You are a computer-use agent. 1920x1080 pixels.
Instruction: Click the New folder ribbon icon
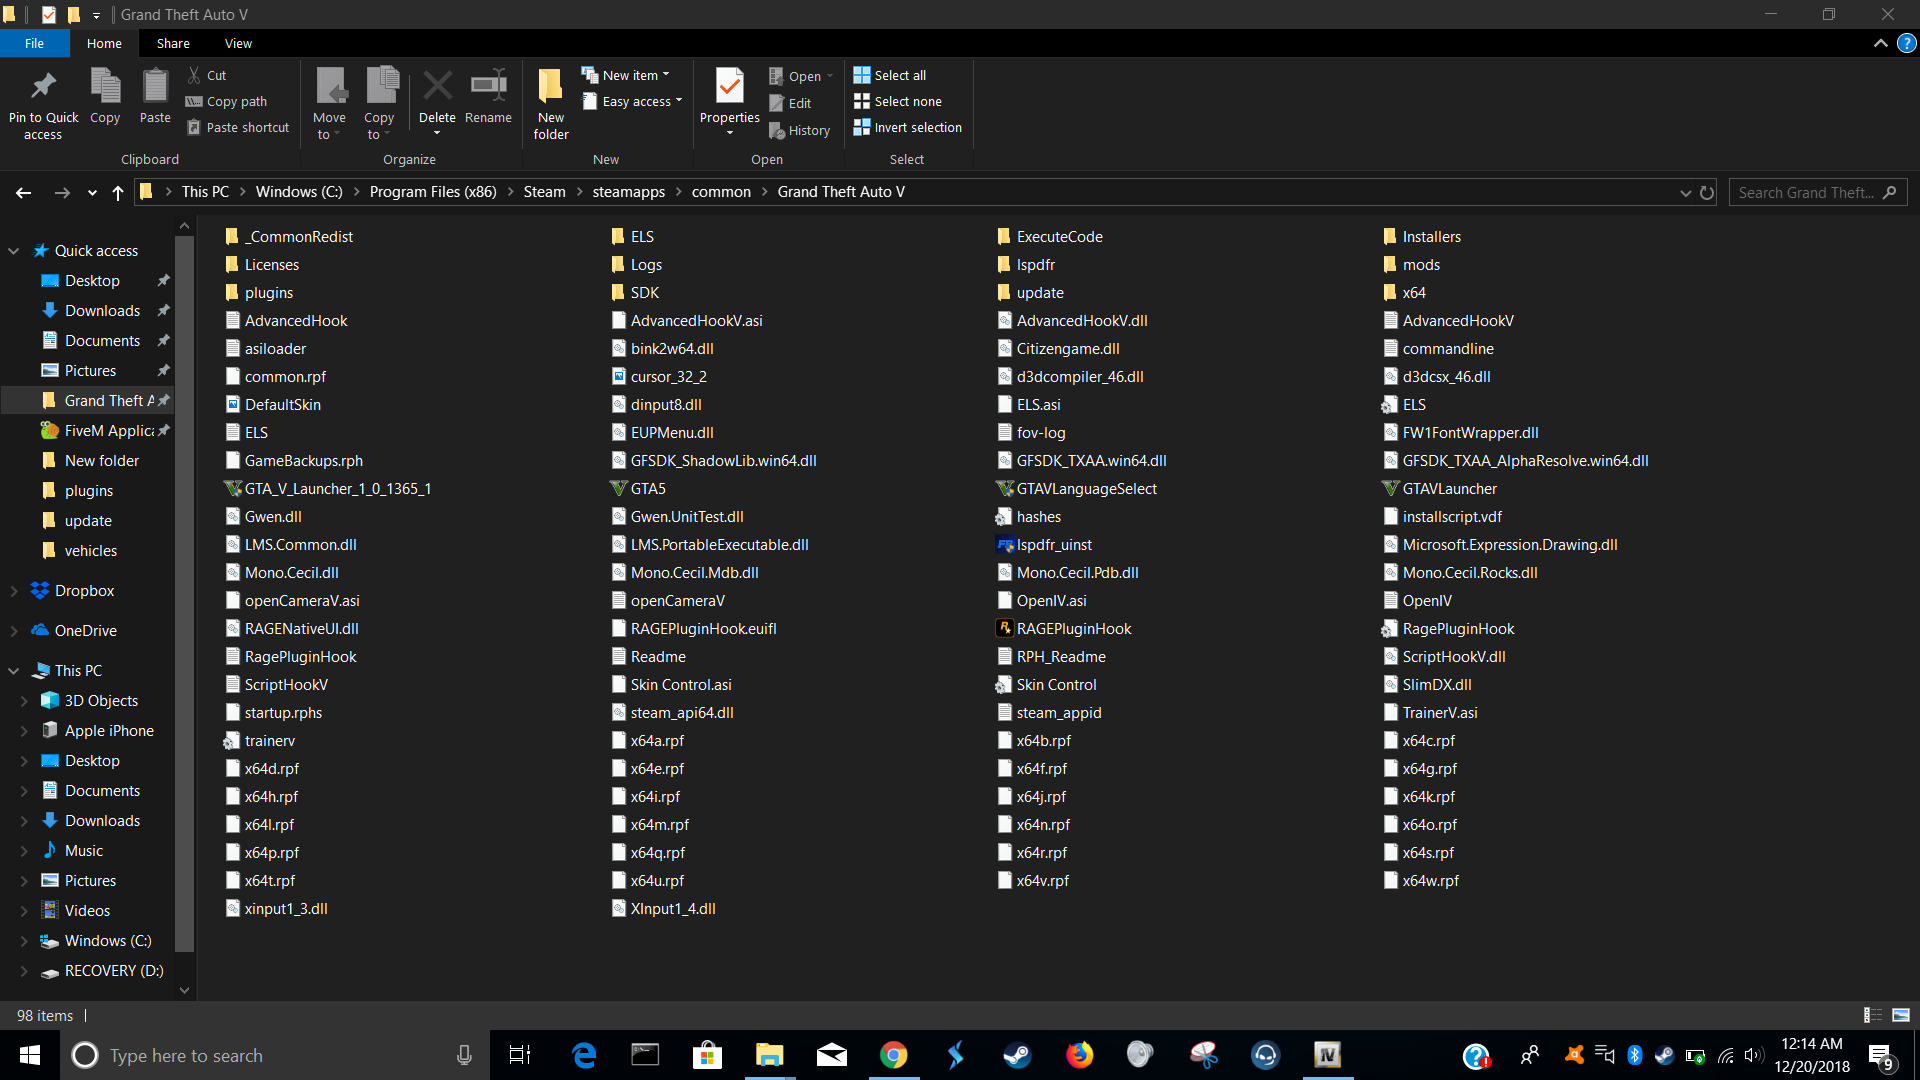coord(550,89)
